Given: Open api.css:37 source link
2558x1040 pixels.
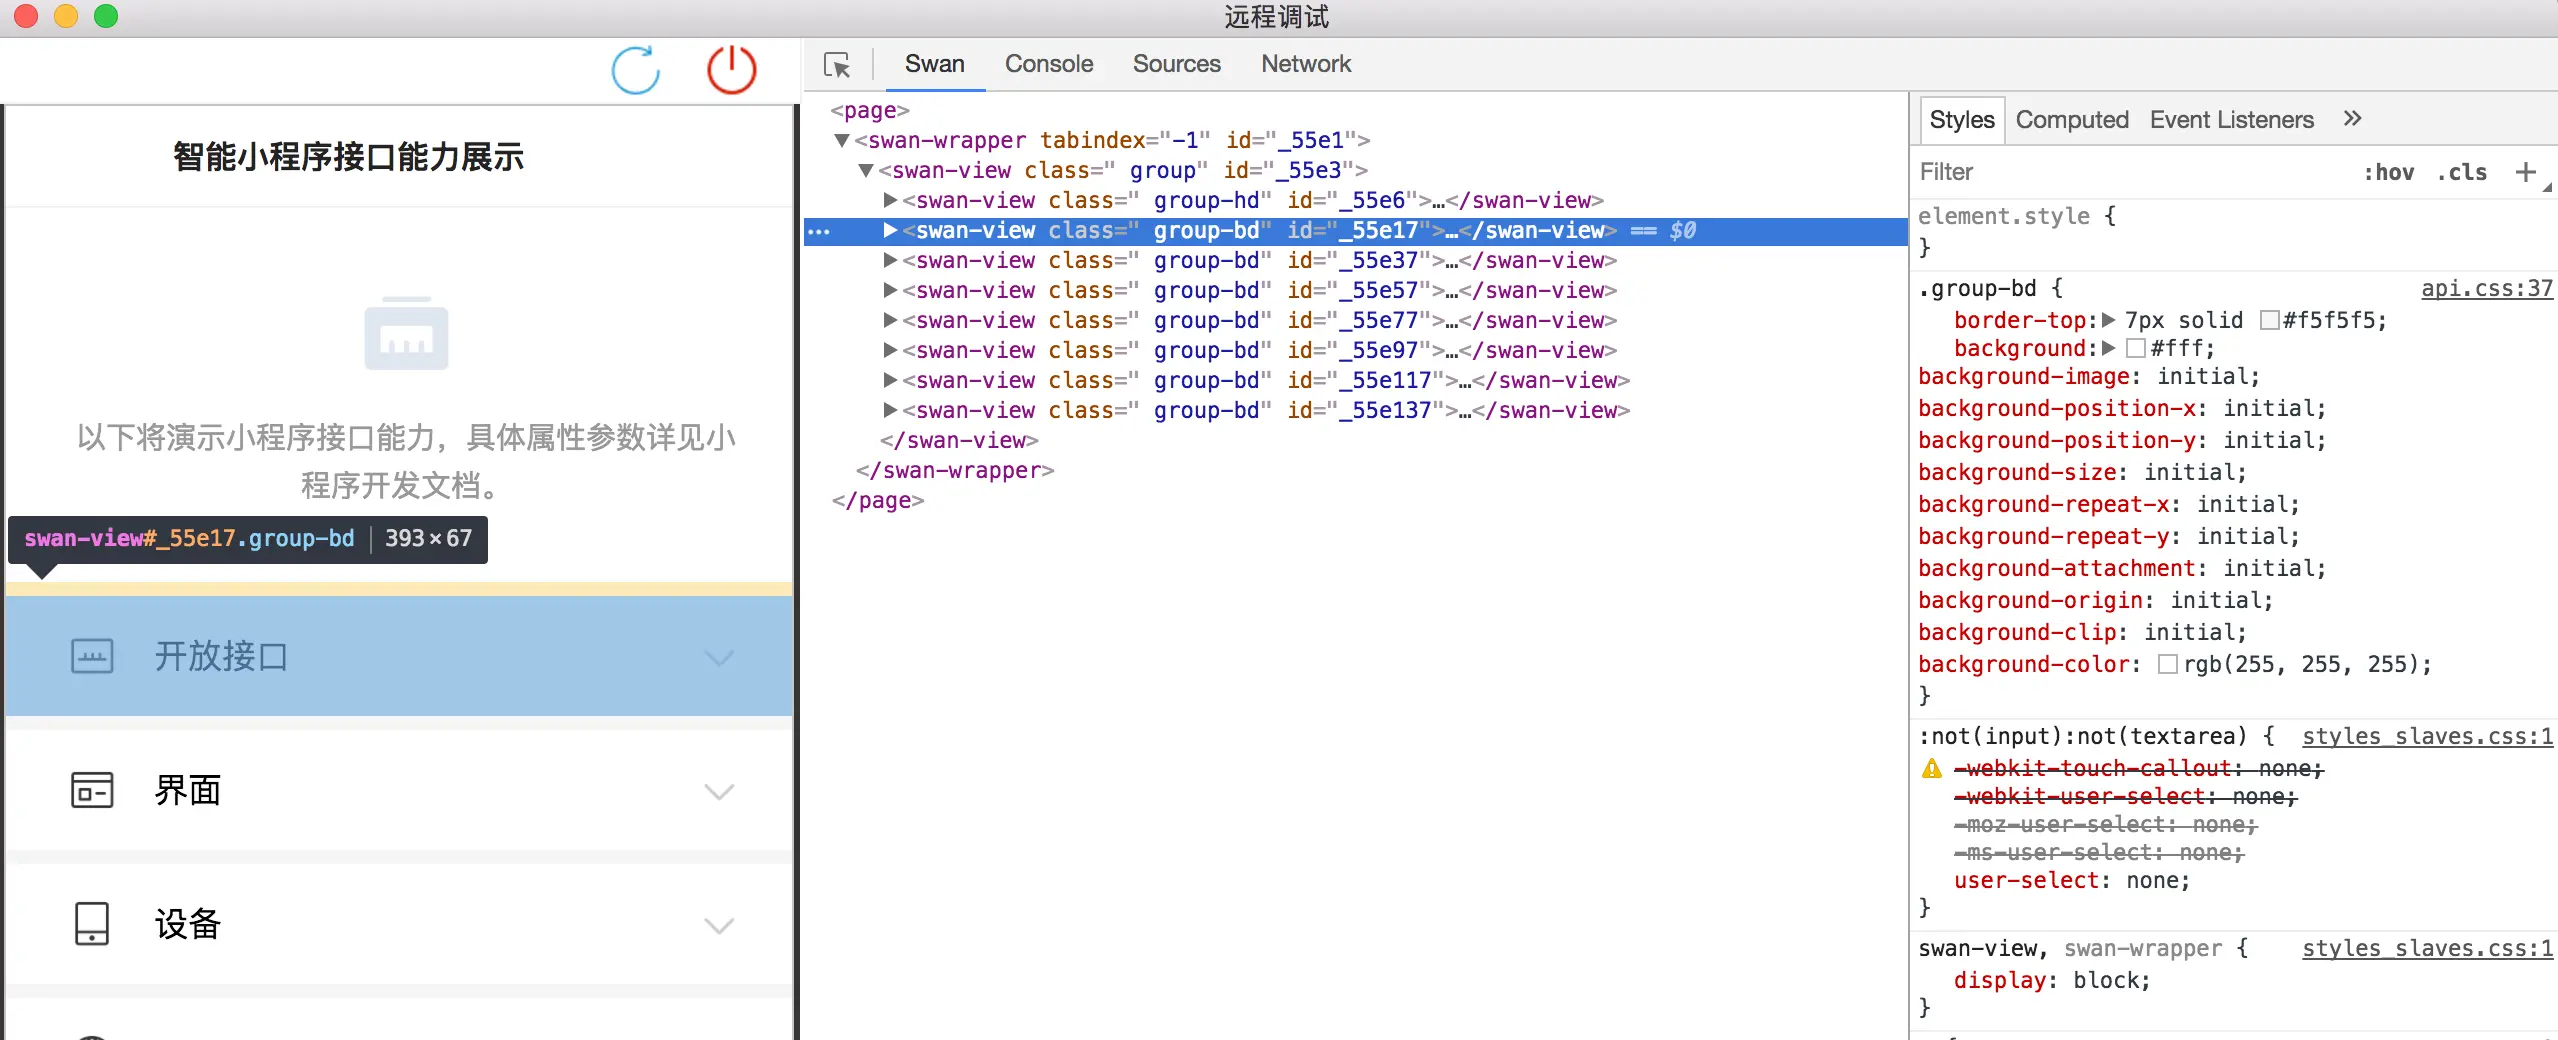Looking at the screenshot, I should [2487, 289].
